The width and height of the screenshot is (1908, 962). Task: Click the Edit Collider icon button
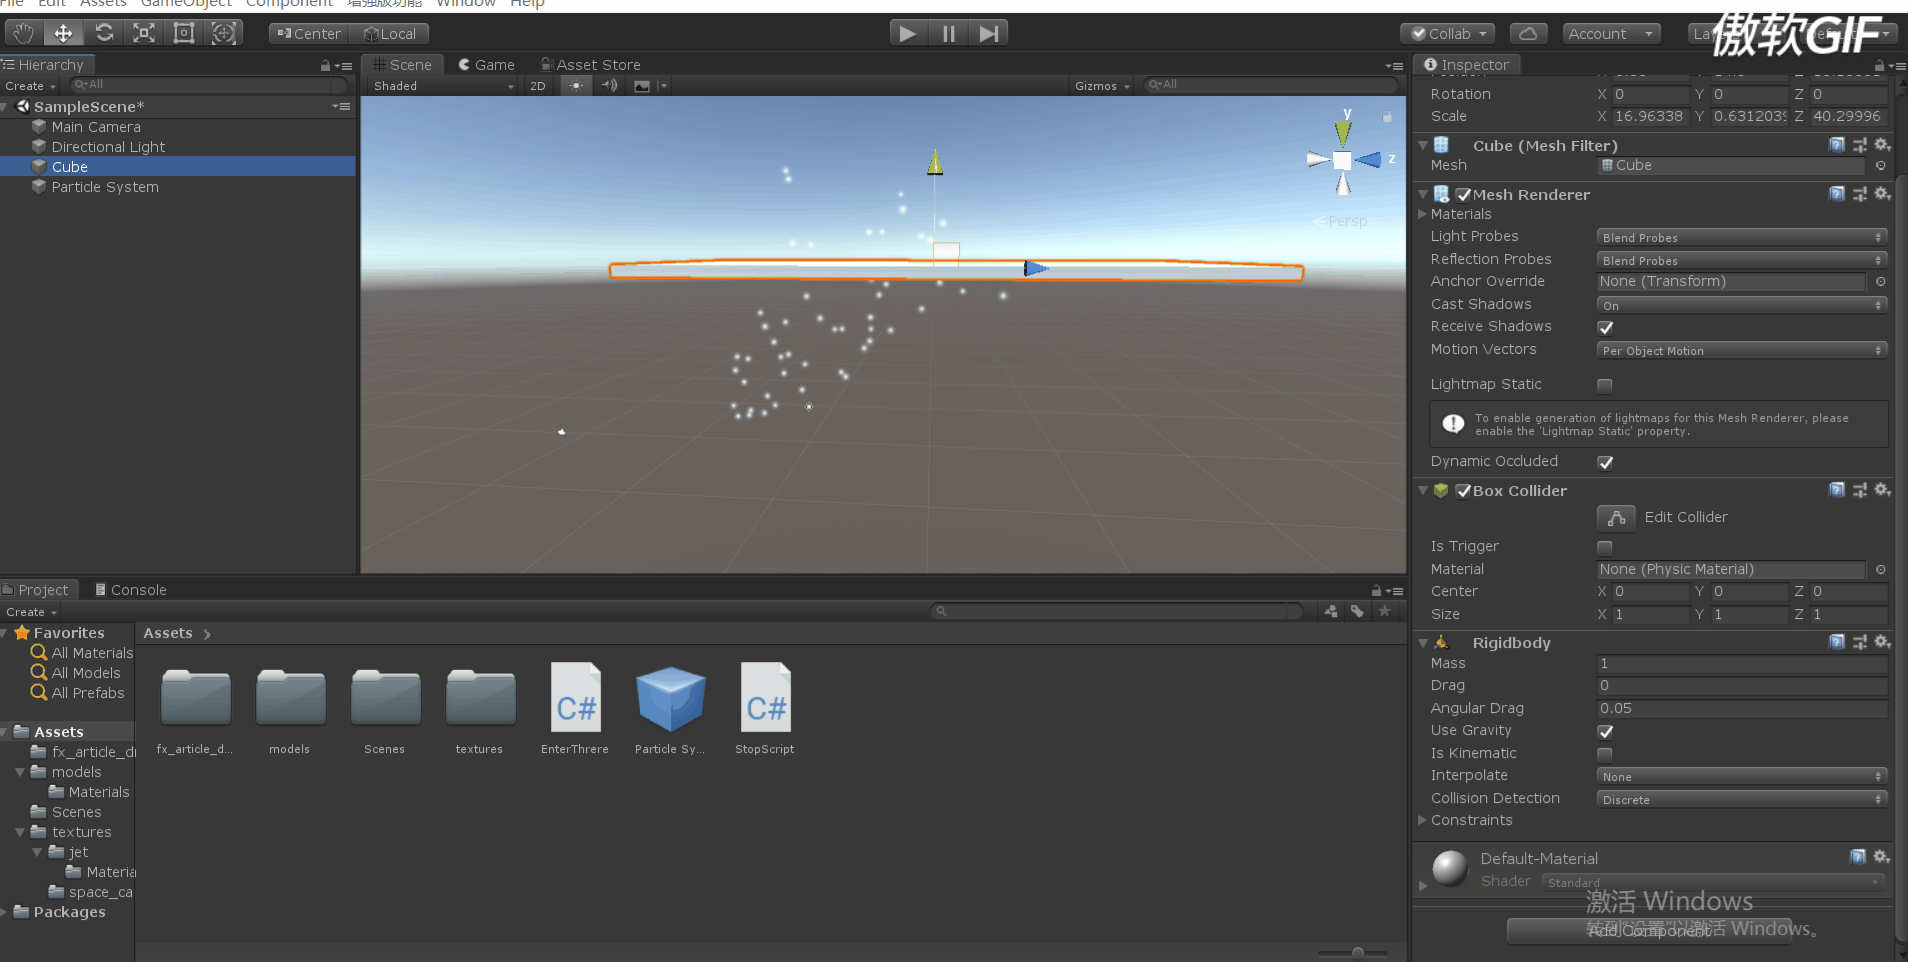pos(1616,517)
